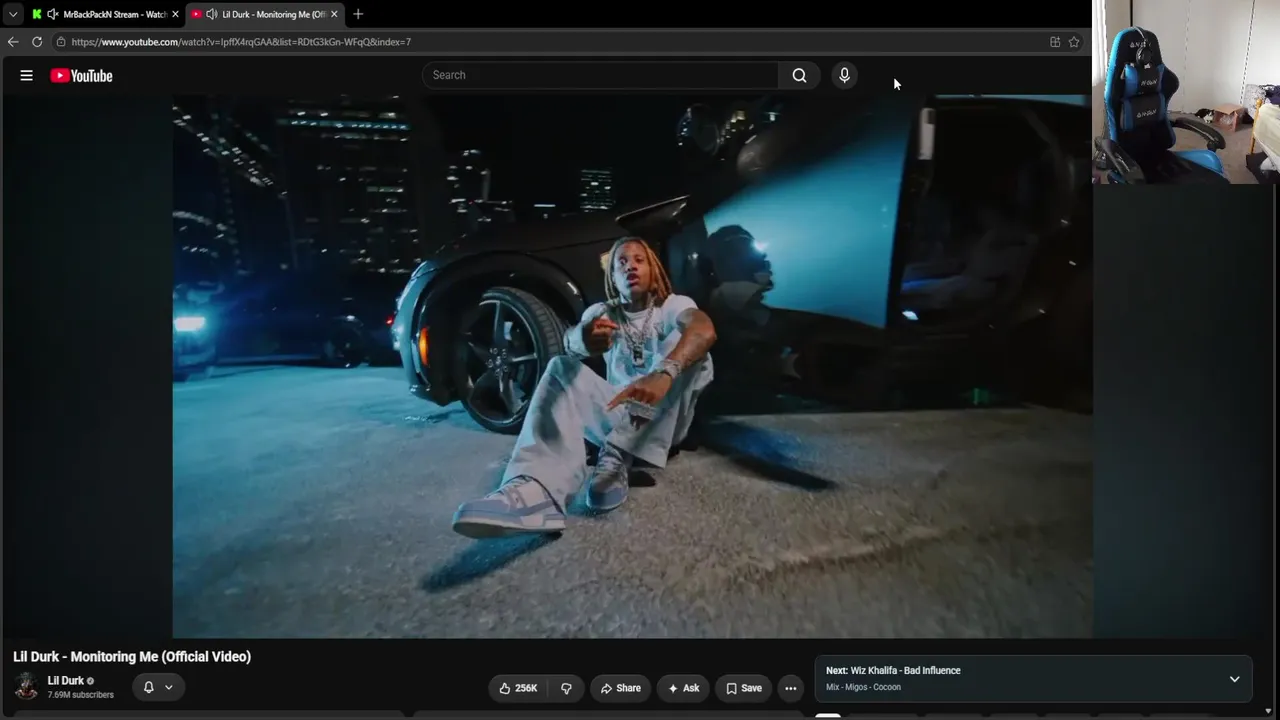Close the Lil Durk Monitoring Me tab
The height and width of the screenshot is (720, 1280).
[334, 14]
